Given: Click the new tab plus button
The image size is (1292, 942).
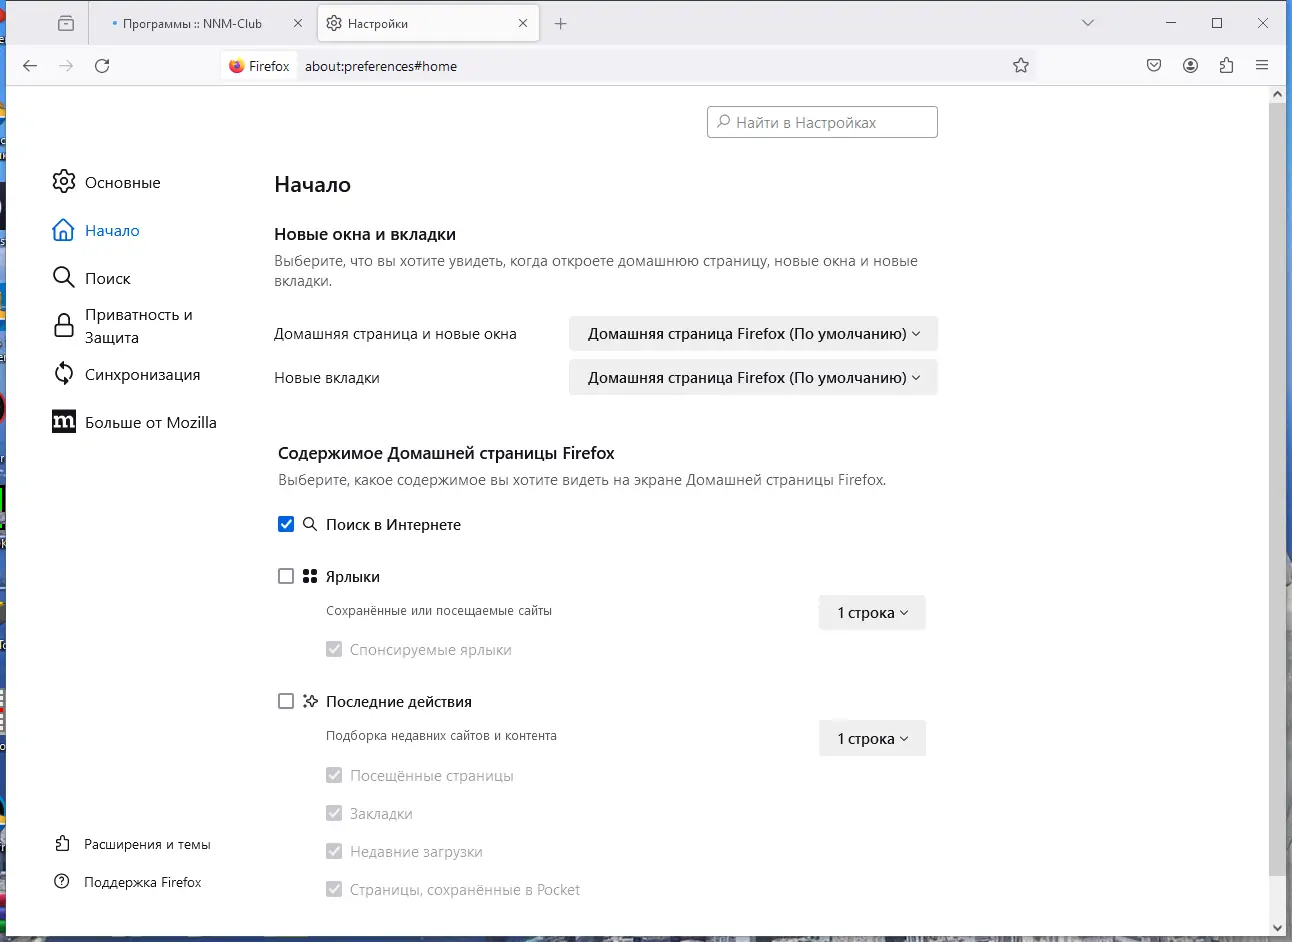Looking at the screenshot, I should (560, 23).
